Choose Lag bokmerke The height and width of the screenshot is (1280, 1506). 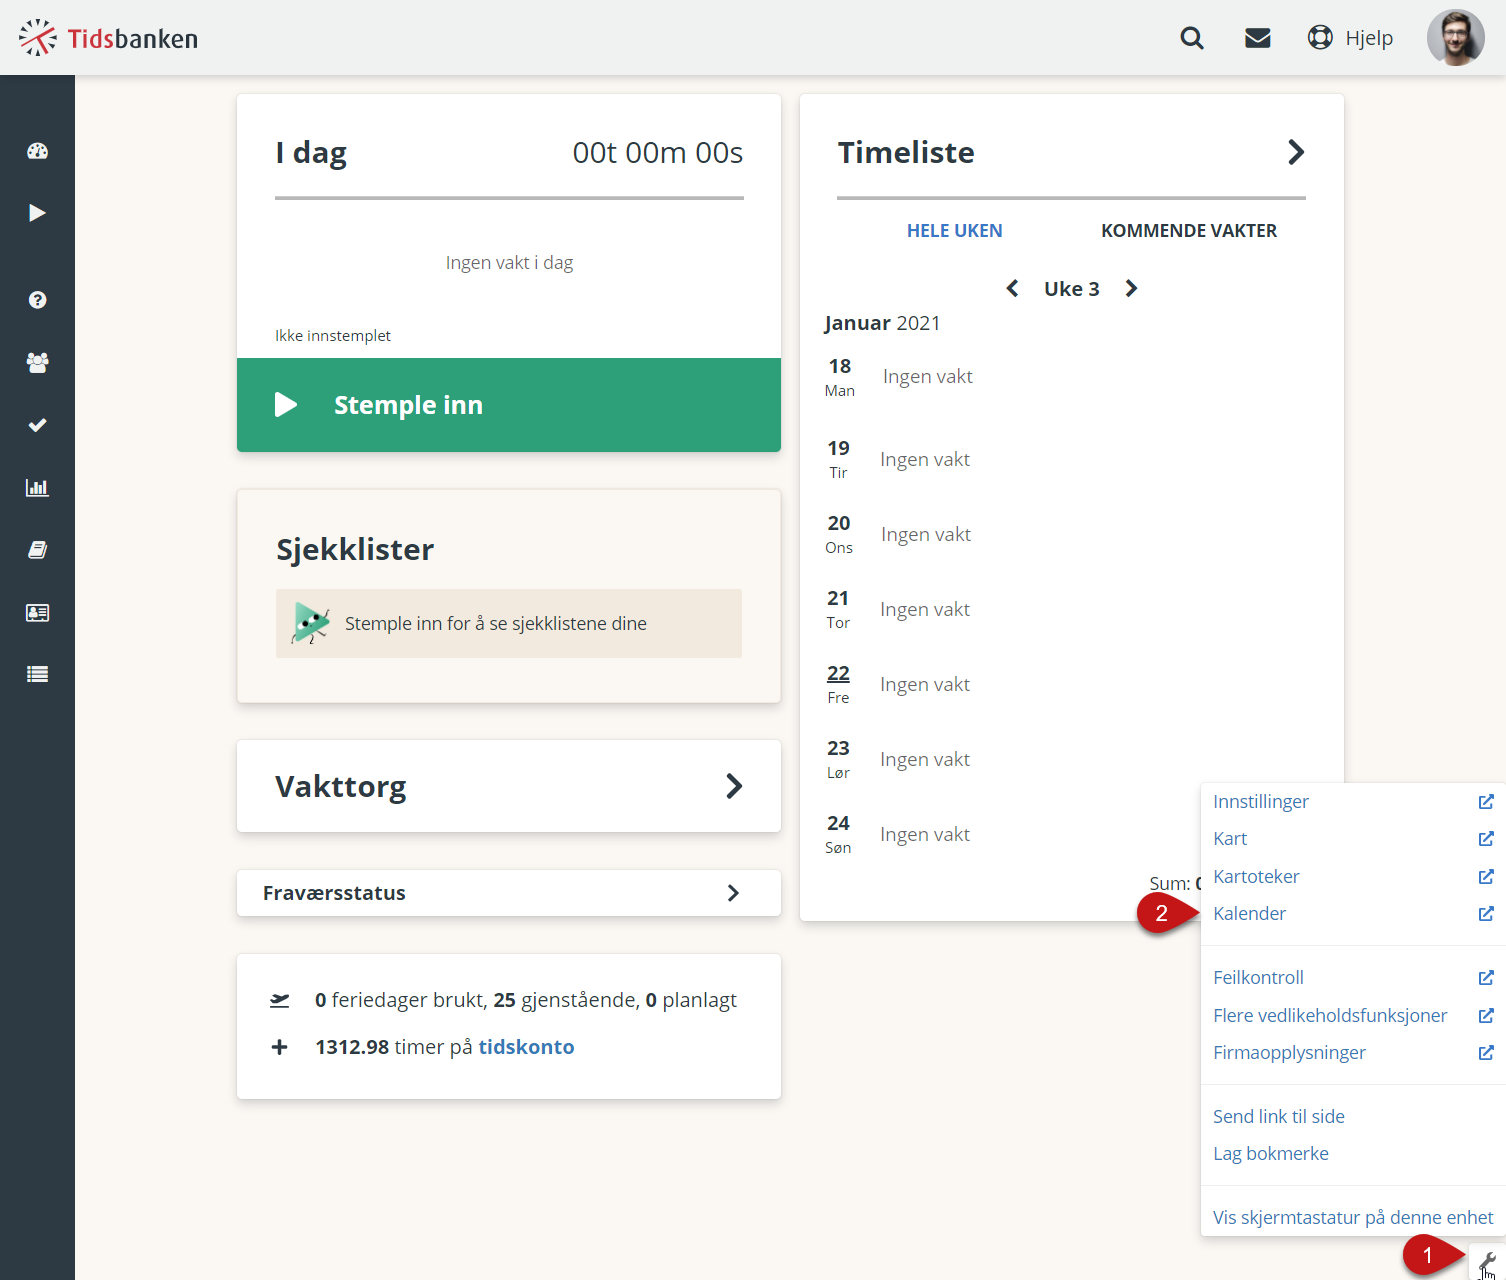1271,1153
